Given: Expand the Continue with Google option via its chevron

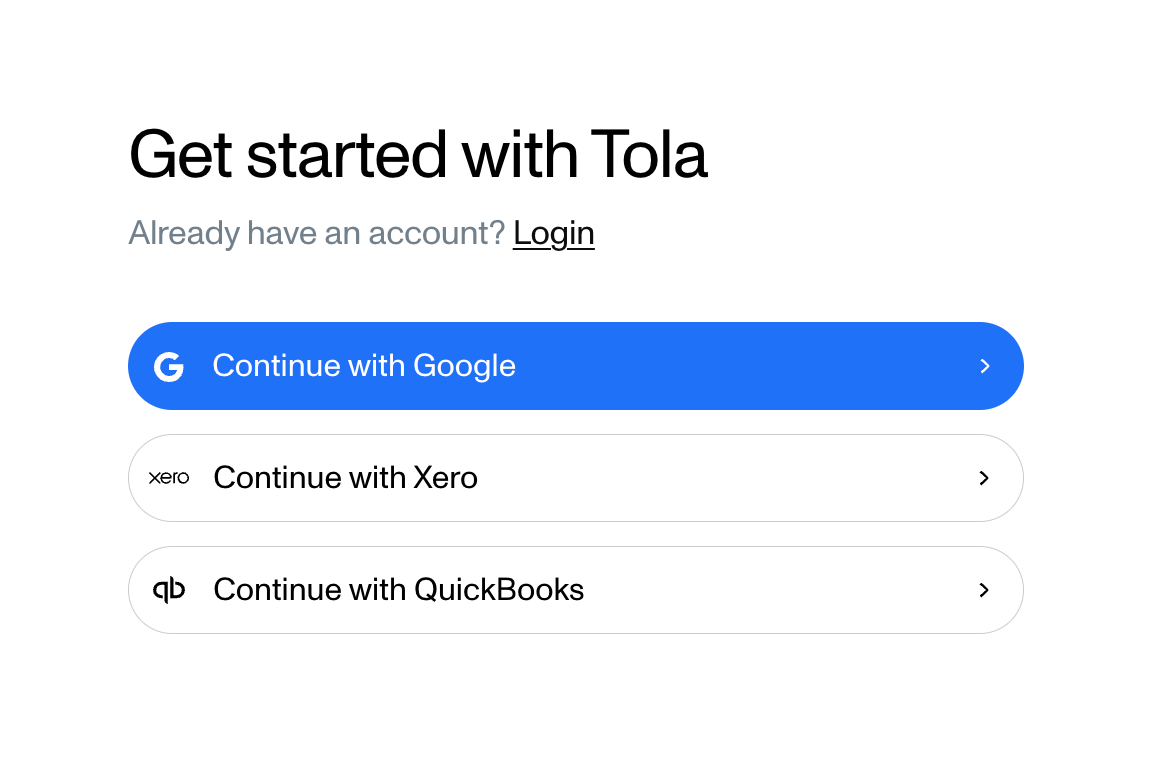Looking at the screenshot, I should coord(985,366).
